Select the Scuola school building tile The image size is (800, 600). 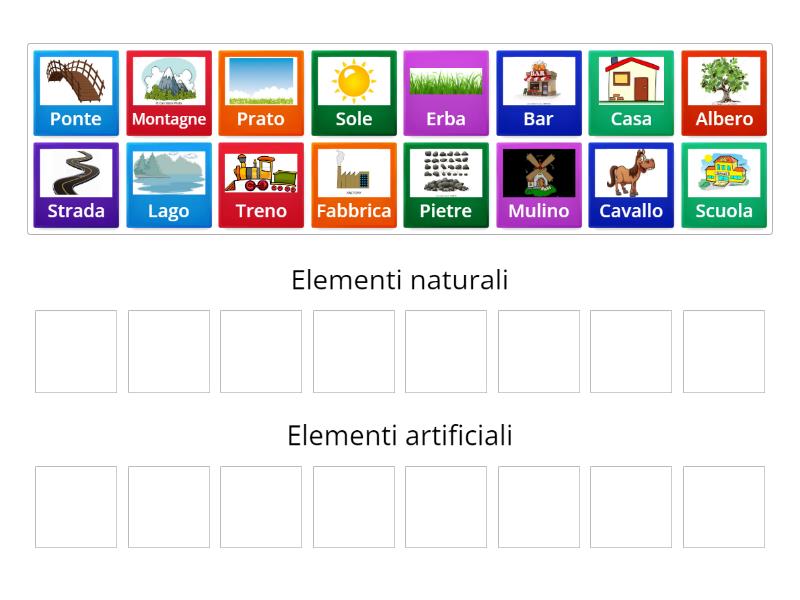[x=724, y=184]
